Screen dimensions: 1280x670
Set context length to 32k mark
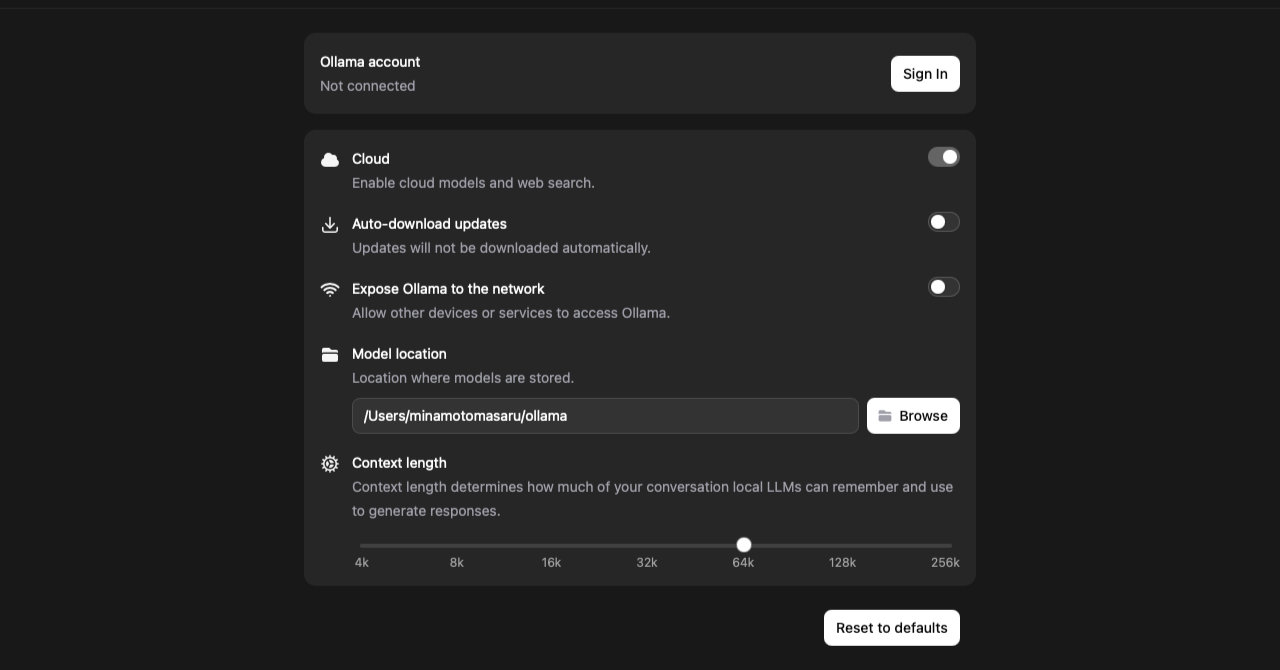tap(647, 546)
